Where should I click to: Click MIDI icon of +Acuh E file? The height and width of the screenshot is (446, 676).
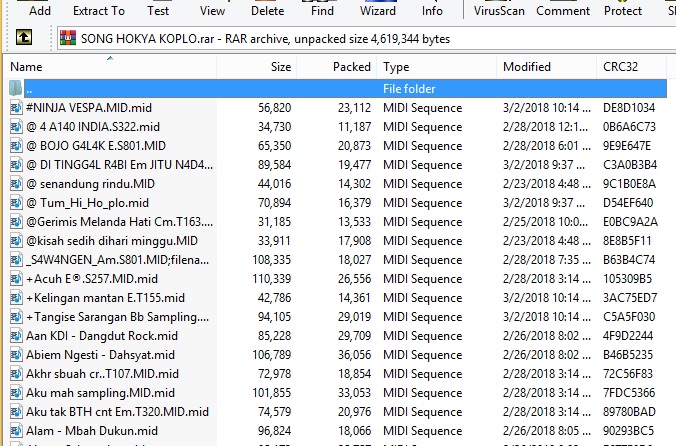pyautogui.click(x=16, y=278)
